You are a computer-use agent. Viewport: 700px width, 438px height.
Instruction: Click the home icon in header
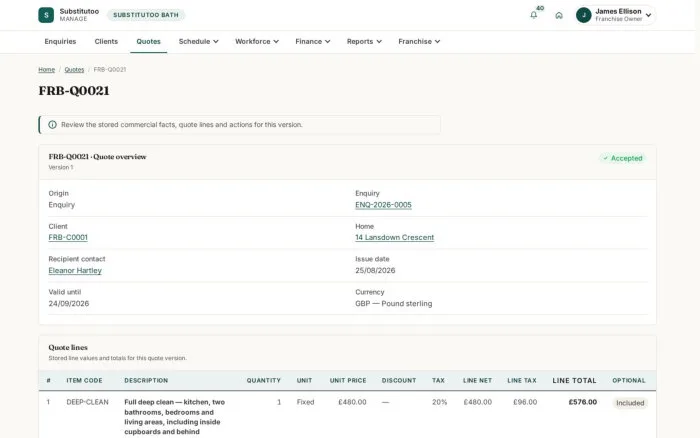pyautogui.click(x=559, y=15)
